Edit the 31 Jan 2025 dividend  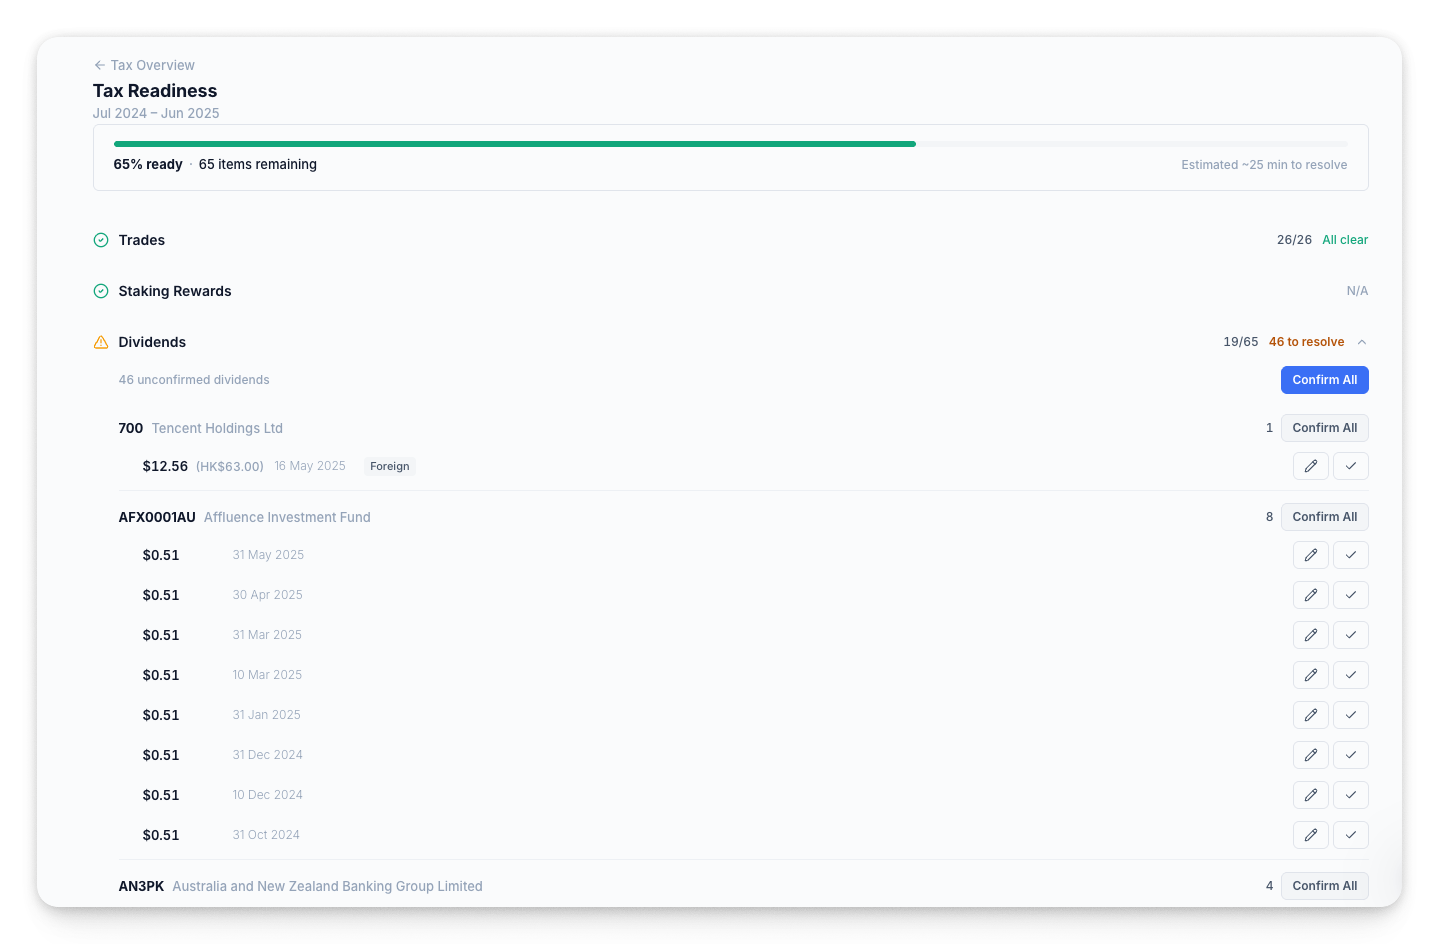1311,715
